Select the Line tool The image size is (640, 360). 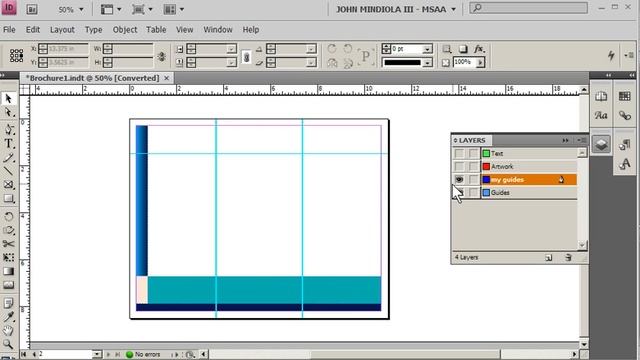tap(9, 171)
